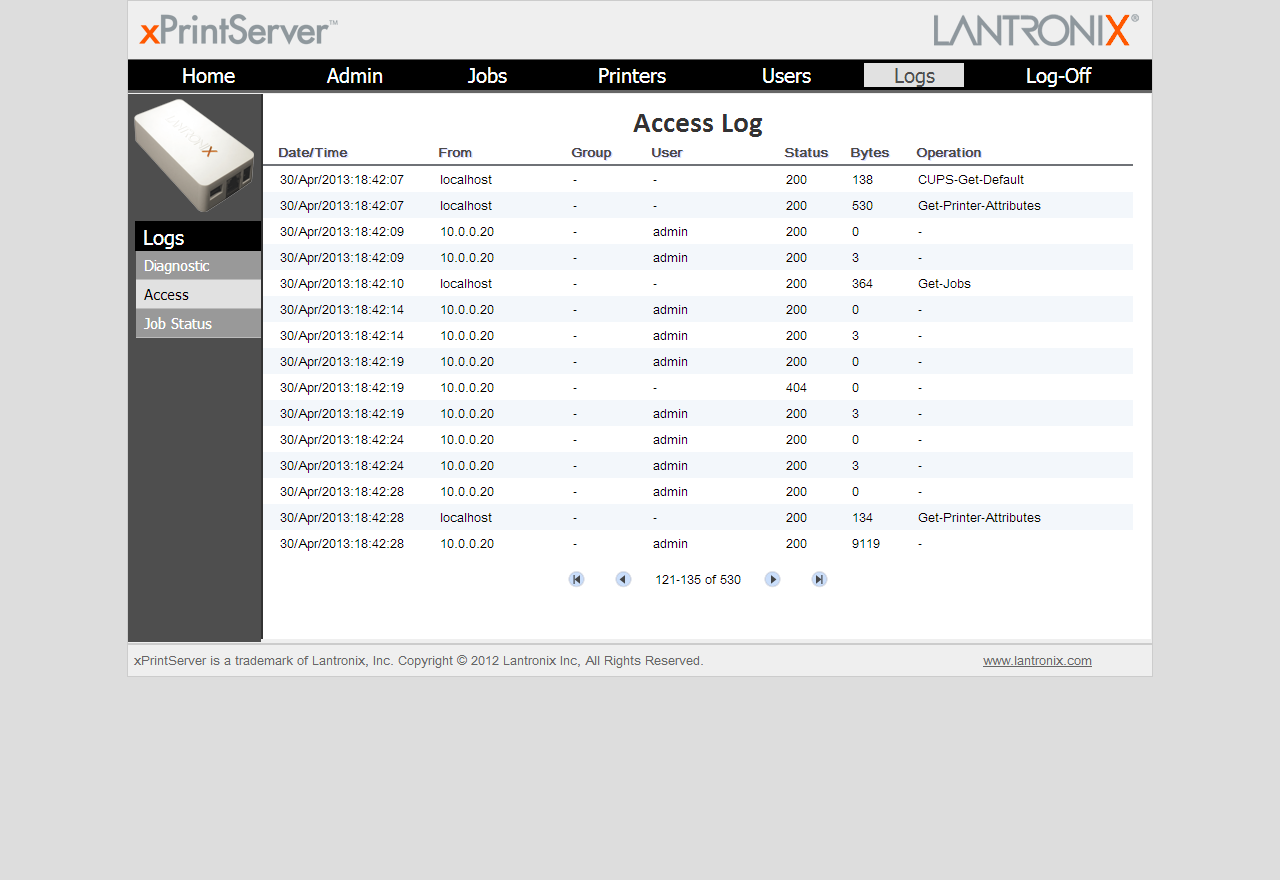Click the Date/Time column header
The image size is (1280, 880).
313,153
